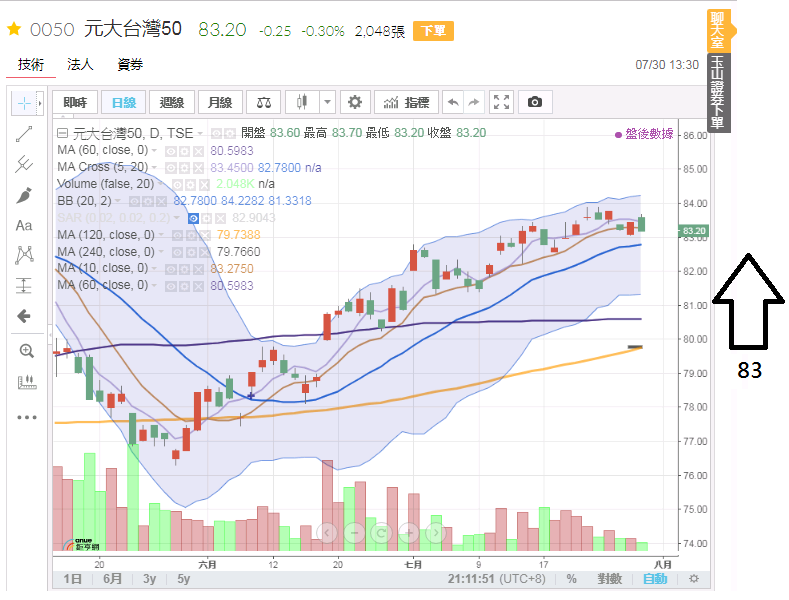Set the chart range to 6月

point(112,578)
